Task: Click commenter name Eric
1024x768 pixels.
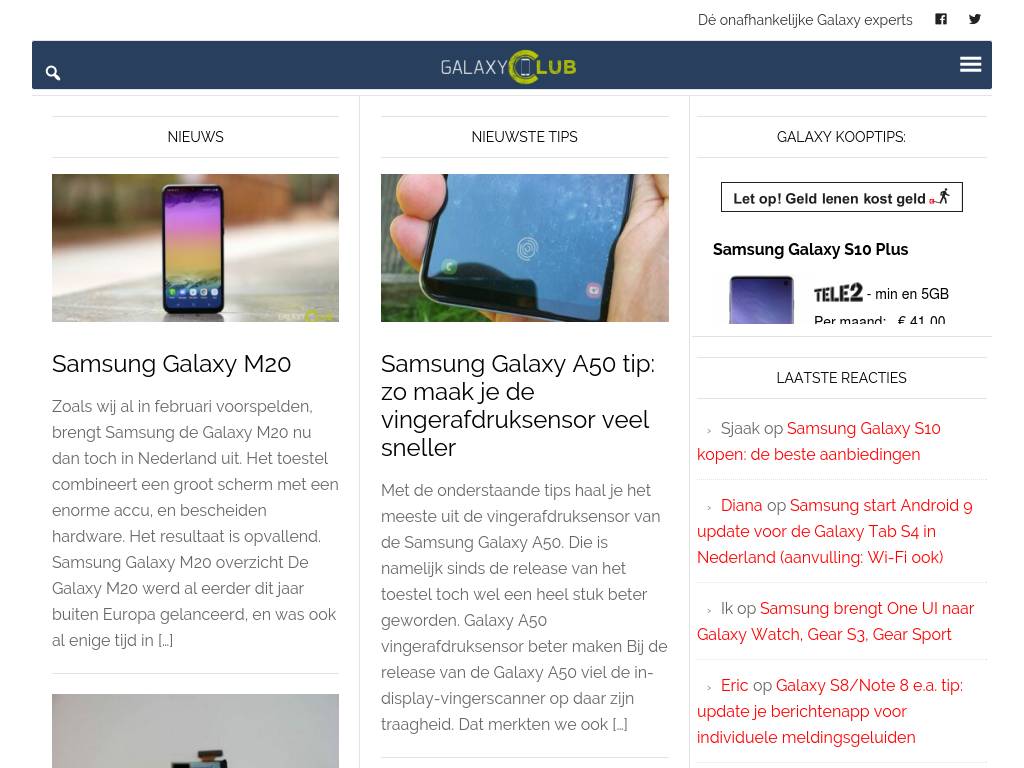Action: pos(734,685)
